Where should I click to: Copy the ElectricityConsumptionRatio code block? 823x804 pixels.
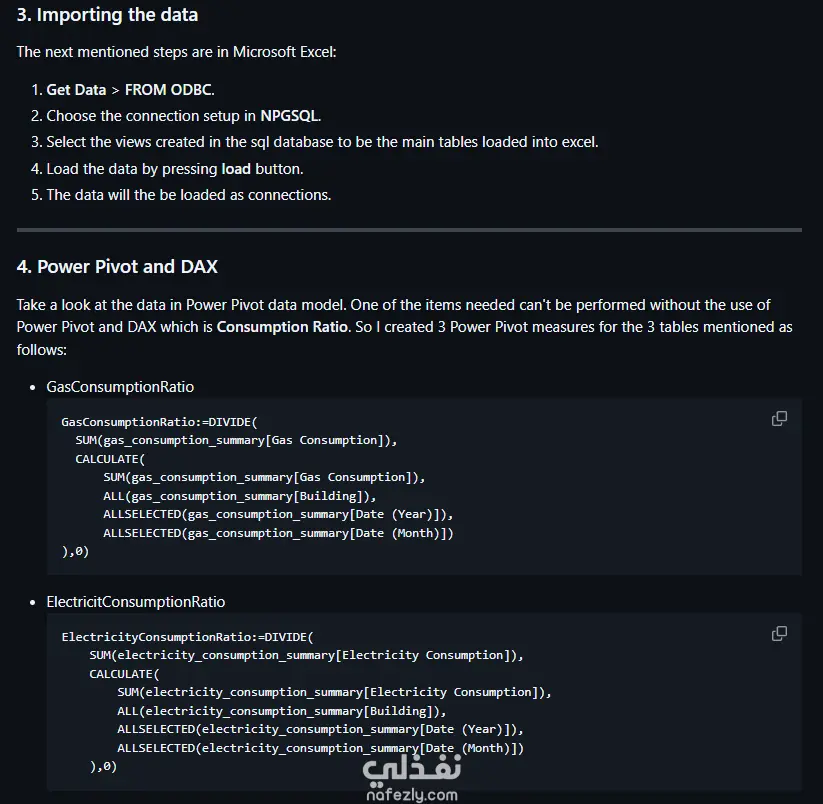[779, 633]
